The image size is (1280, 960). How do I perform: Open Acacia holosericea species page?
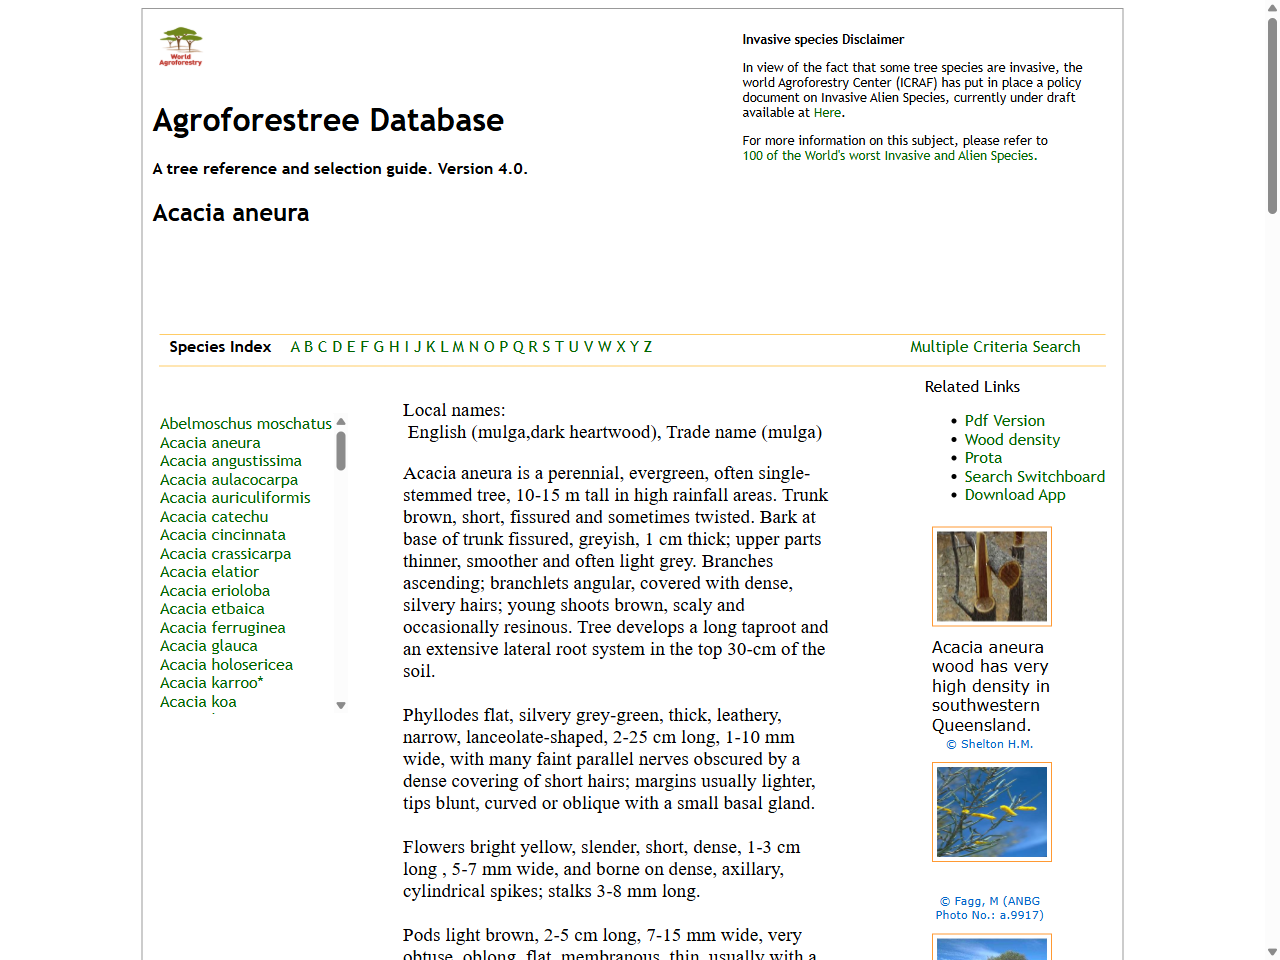227,665
